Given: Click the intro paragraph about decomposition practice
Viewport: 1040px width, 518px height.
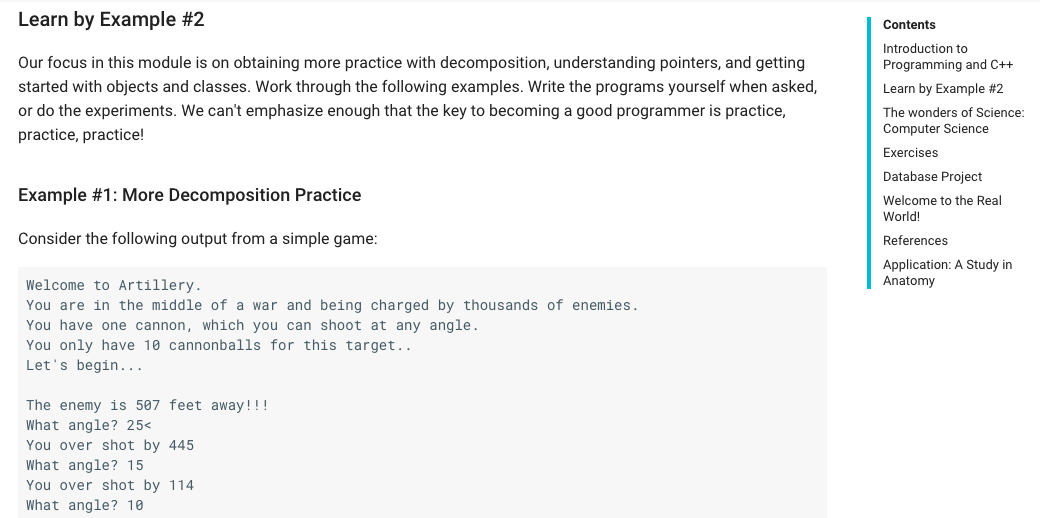Looking at the screenshot, I should click(417, 99).
